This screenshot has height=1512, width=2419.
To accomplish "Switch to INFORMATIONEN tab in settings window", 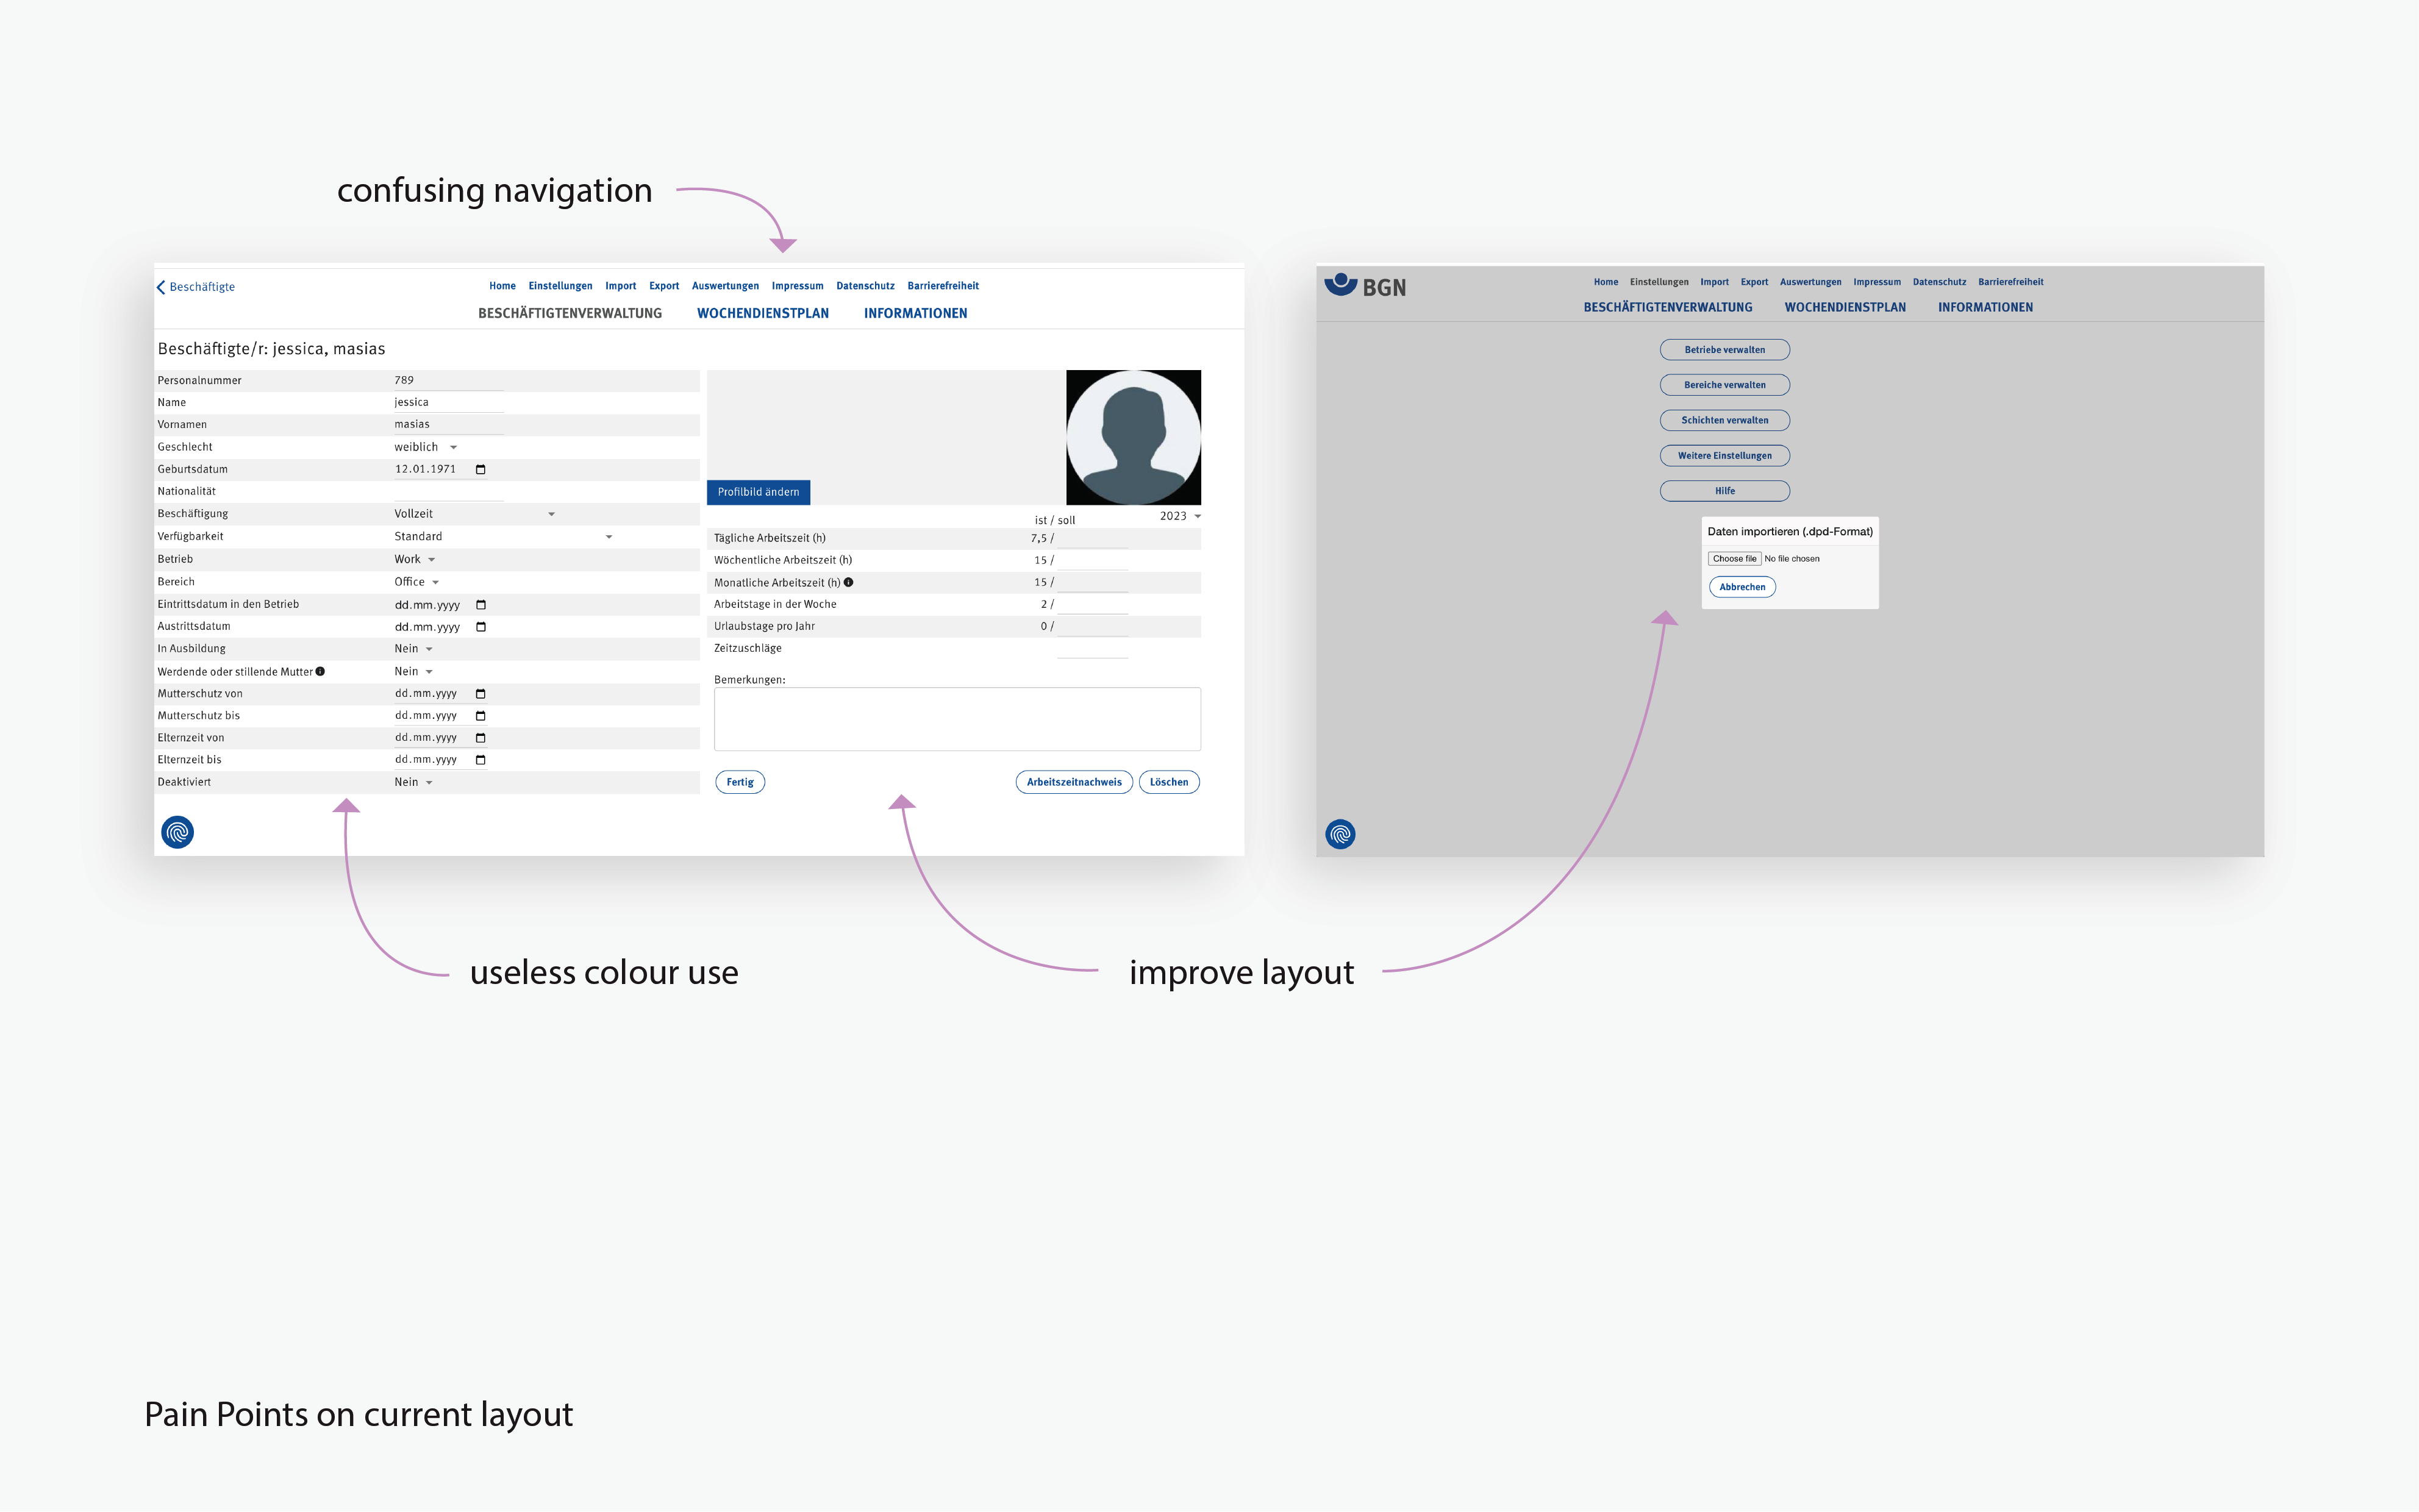I will (1985, 307).
